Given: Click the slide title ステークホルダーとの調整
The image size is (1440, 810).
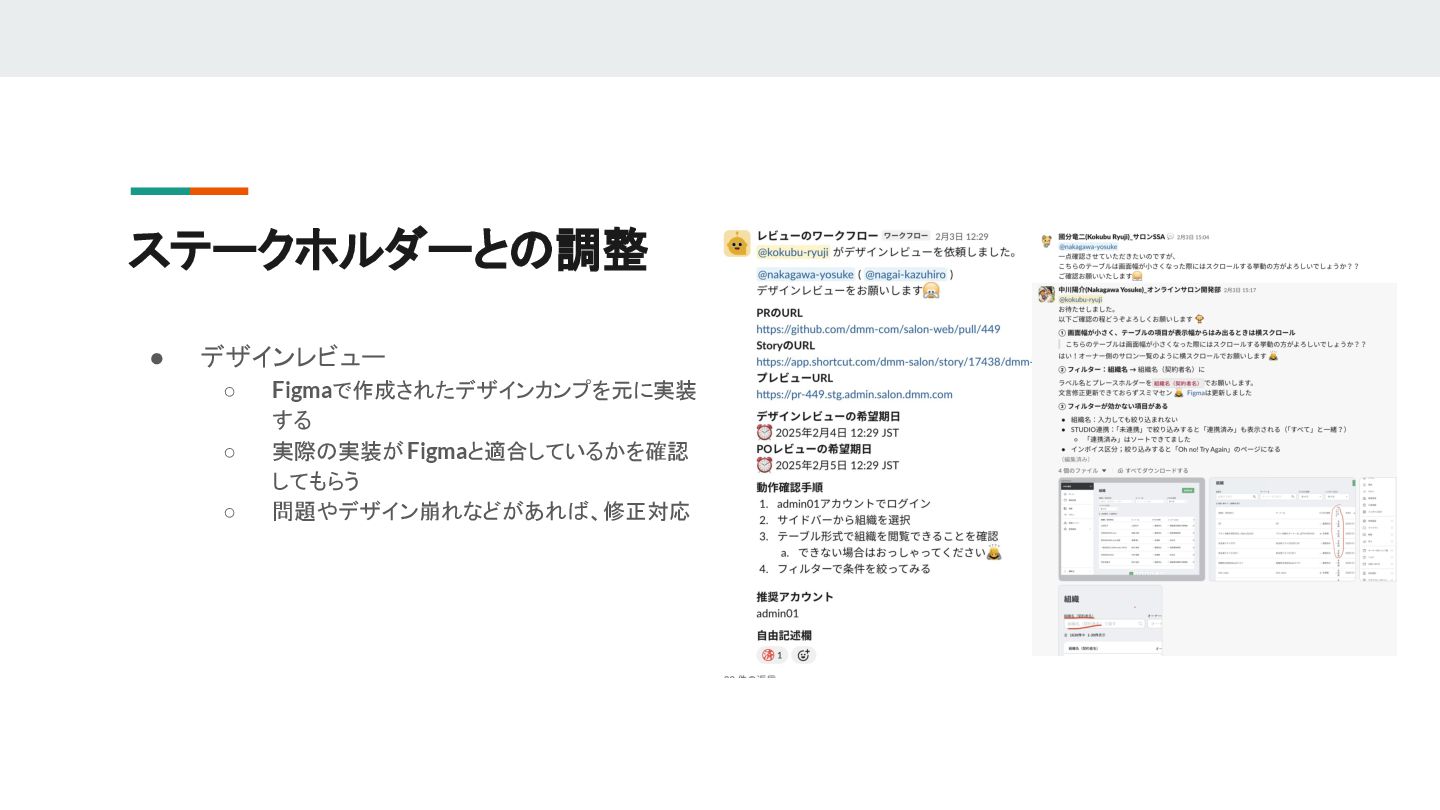Looking at the screenshot, I should click(388, 250).
